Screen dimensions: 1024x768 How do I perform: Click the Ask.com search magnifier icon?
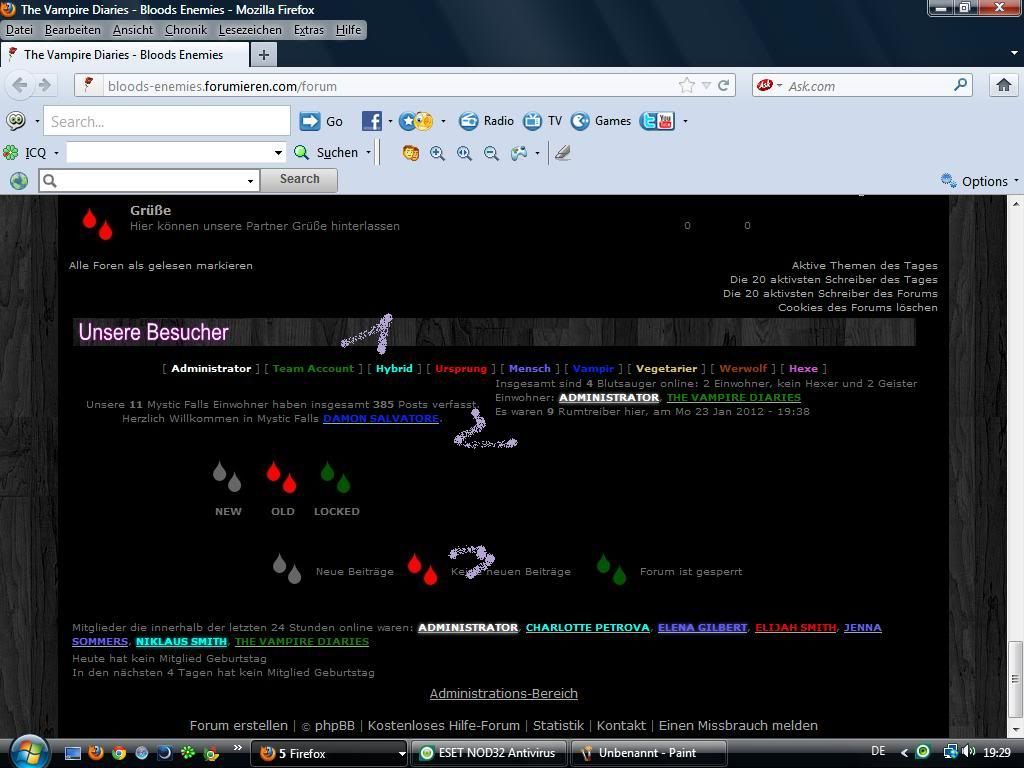tap(961, 85)
